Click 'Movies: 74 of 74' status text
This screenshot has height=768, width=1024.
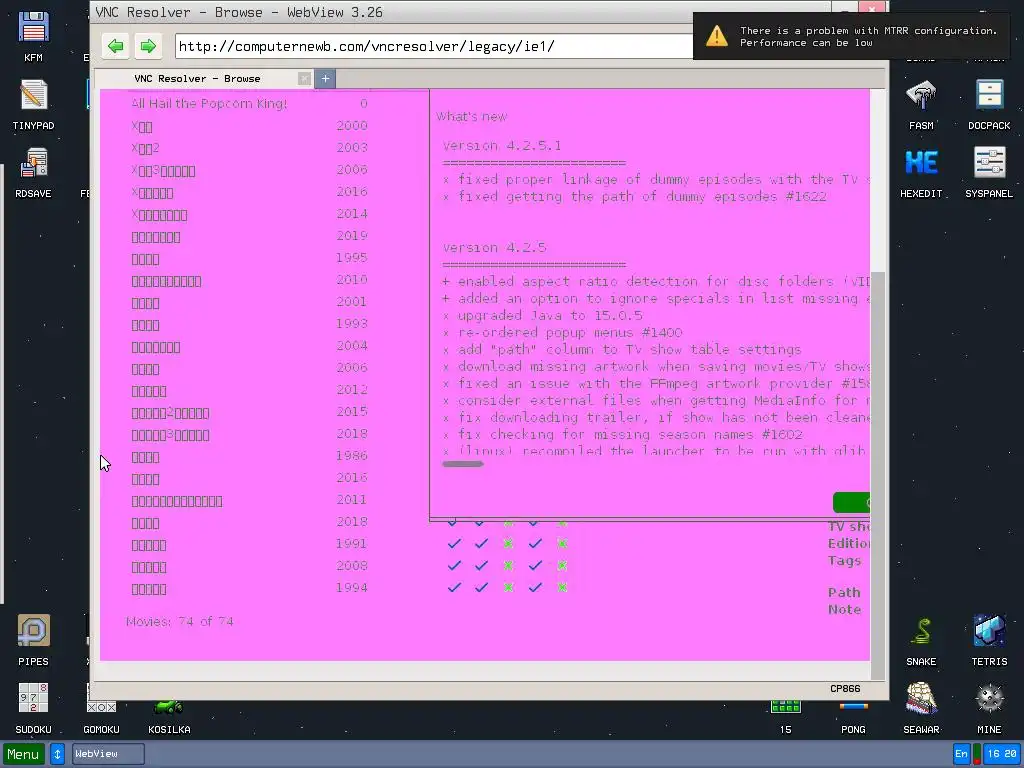[180, 622]
